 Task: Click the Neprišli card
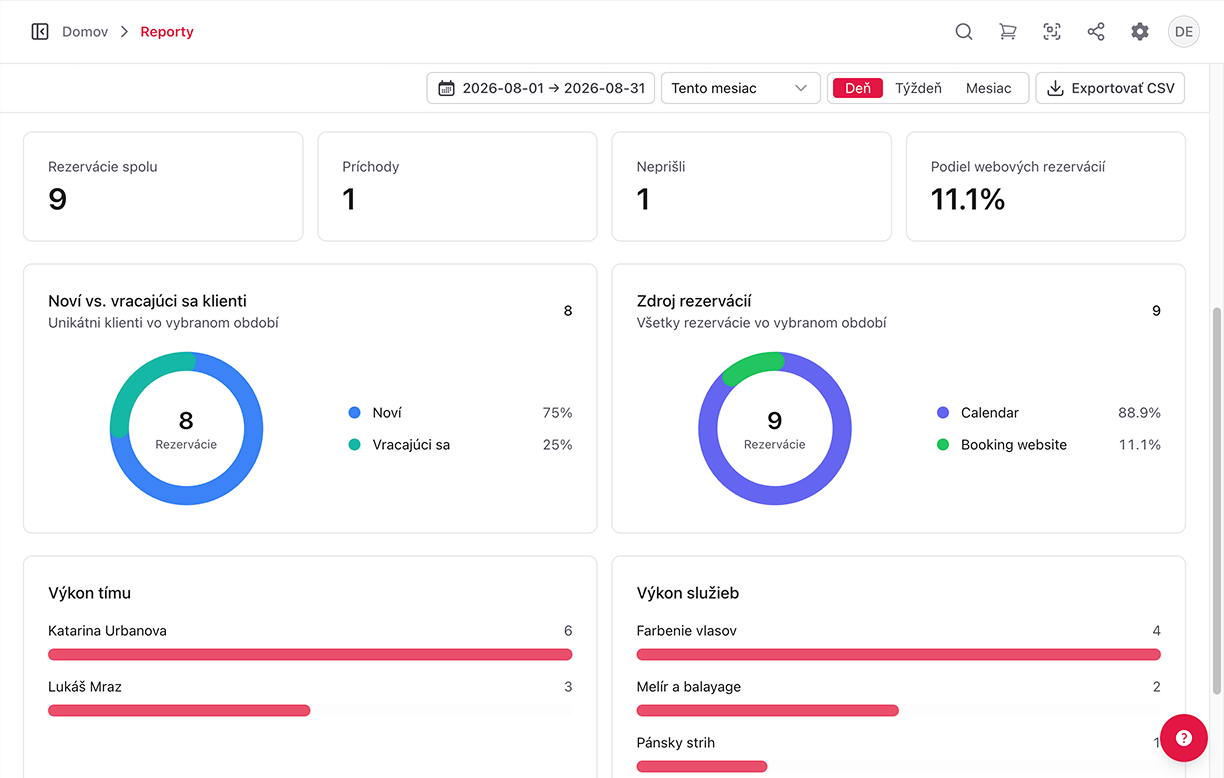pyautogui.click(x=751, y=187)
